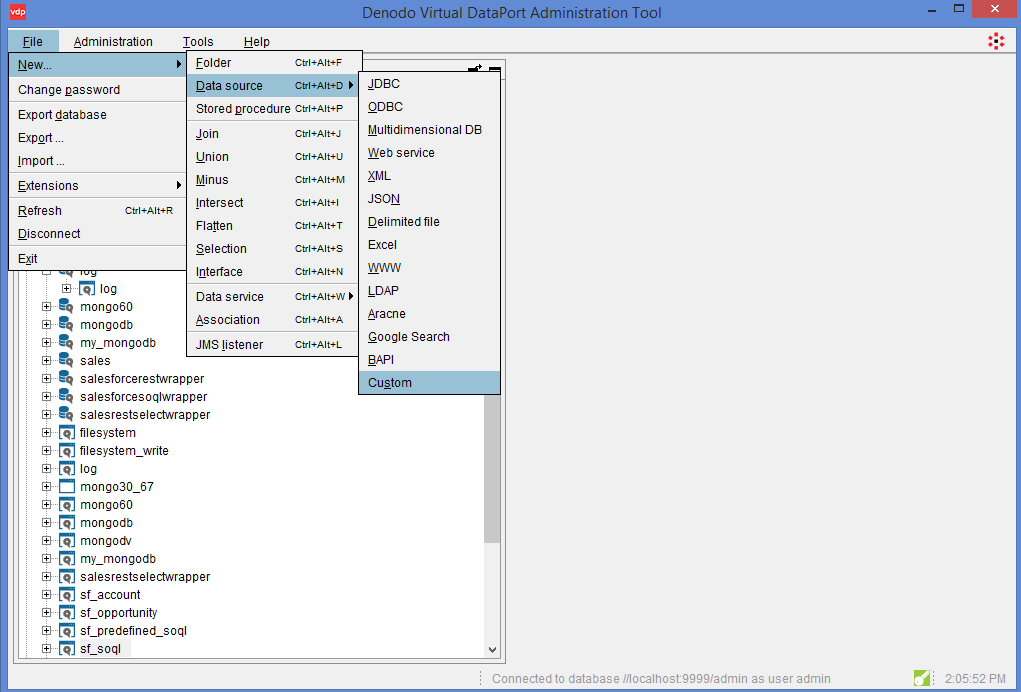Click the Denodo logo icon at top right
This screenshot has height=692, width=1021.
(x=996, y=42)
